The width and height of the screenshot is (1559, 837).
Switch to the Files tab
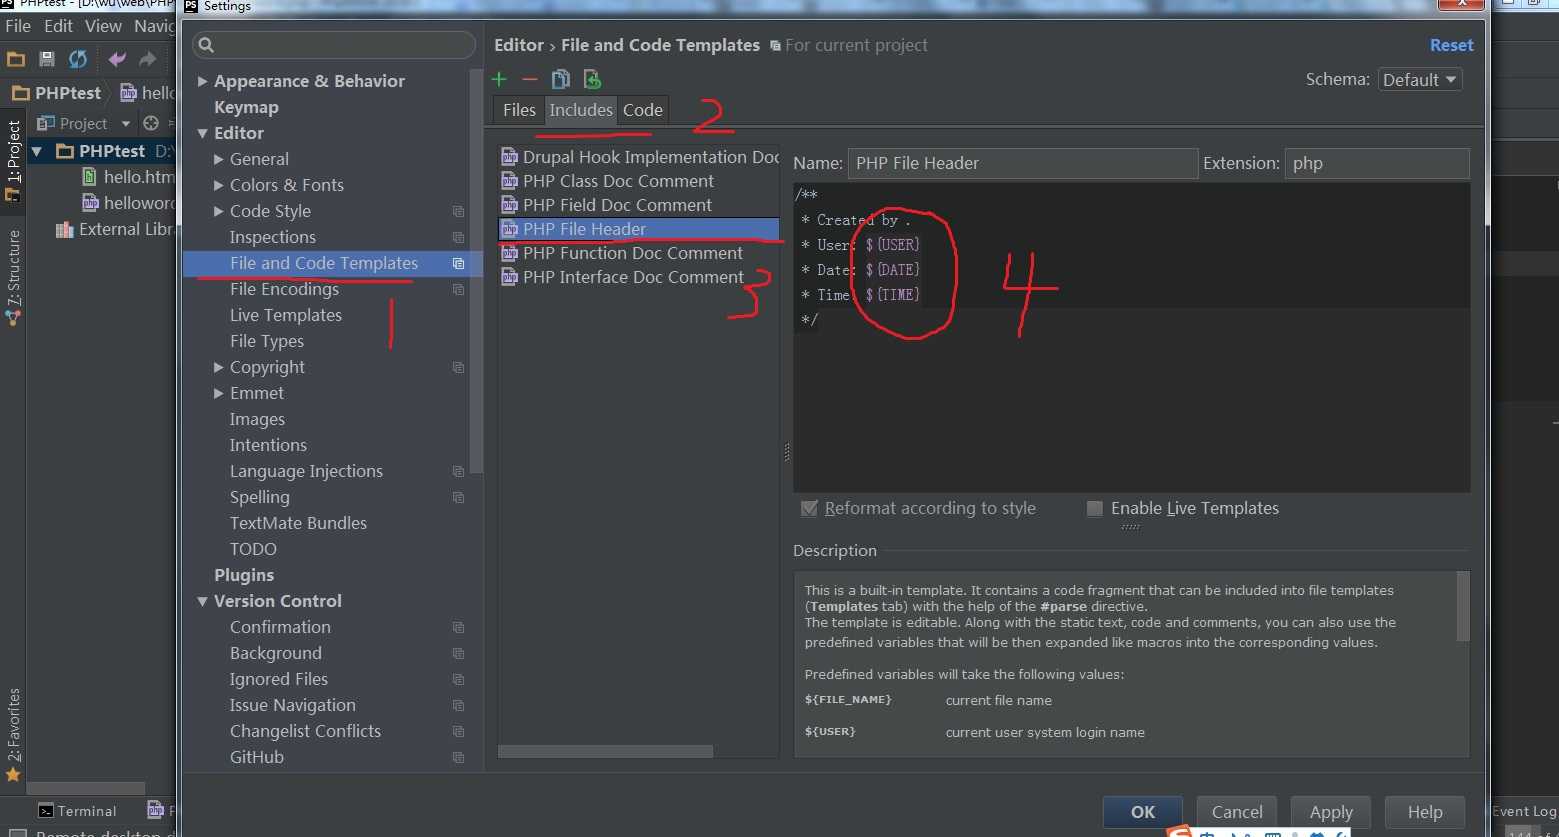pos(519,110)
